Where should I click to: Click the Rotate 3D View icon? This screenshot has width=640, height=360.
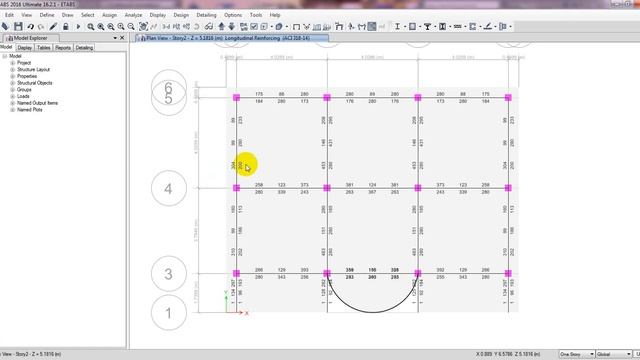coord(197,27)
